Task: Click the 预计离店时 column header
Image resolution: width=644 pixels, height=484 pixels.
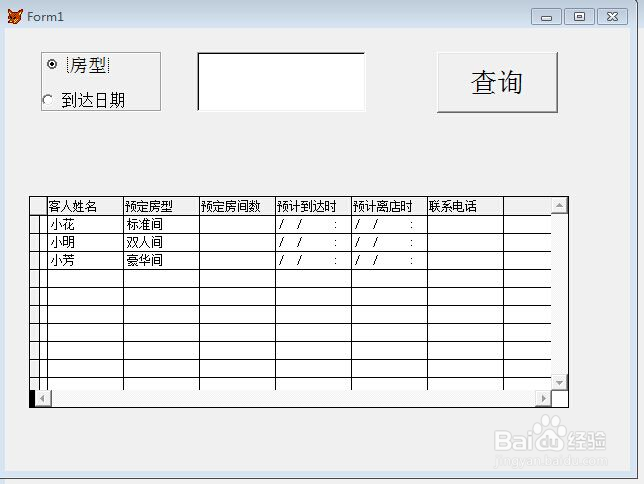Action: coord(389,206)
